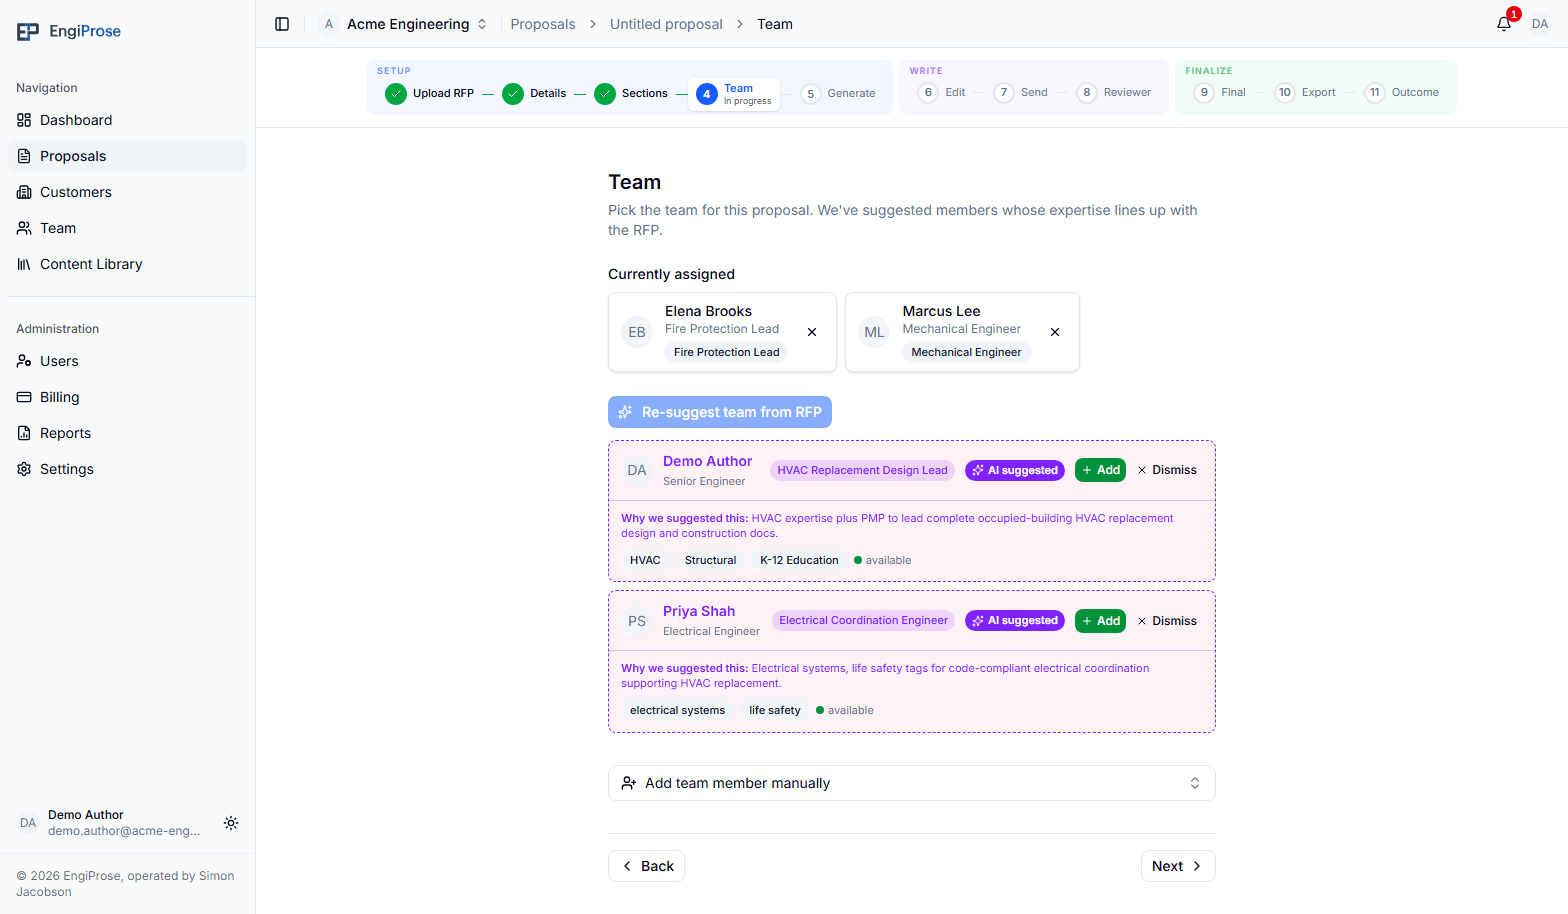Open Reports in the sidebar
The image size is (1568, 914).
point(127,433)
